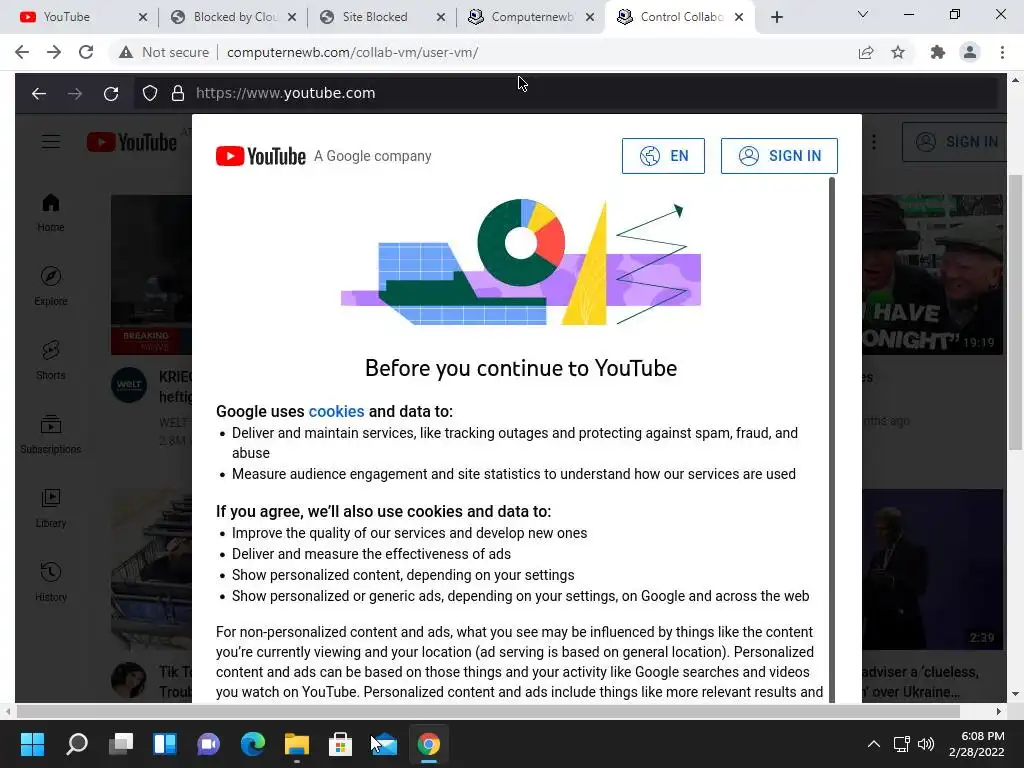
Task: Open the Chat app on the taskbar
Action: 209,744
